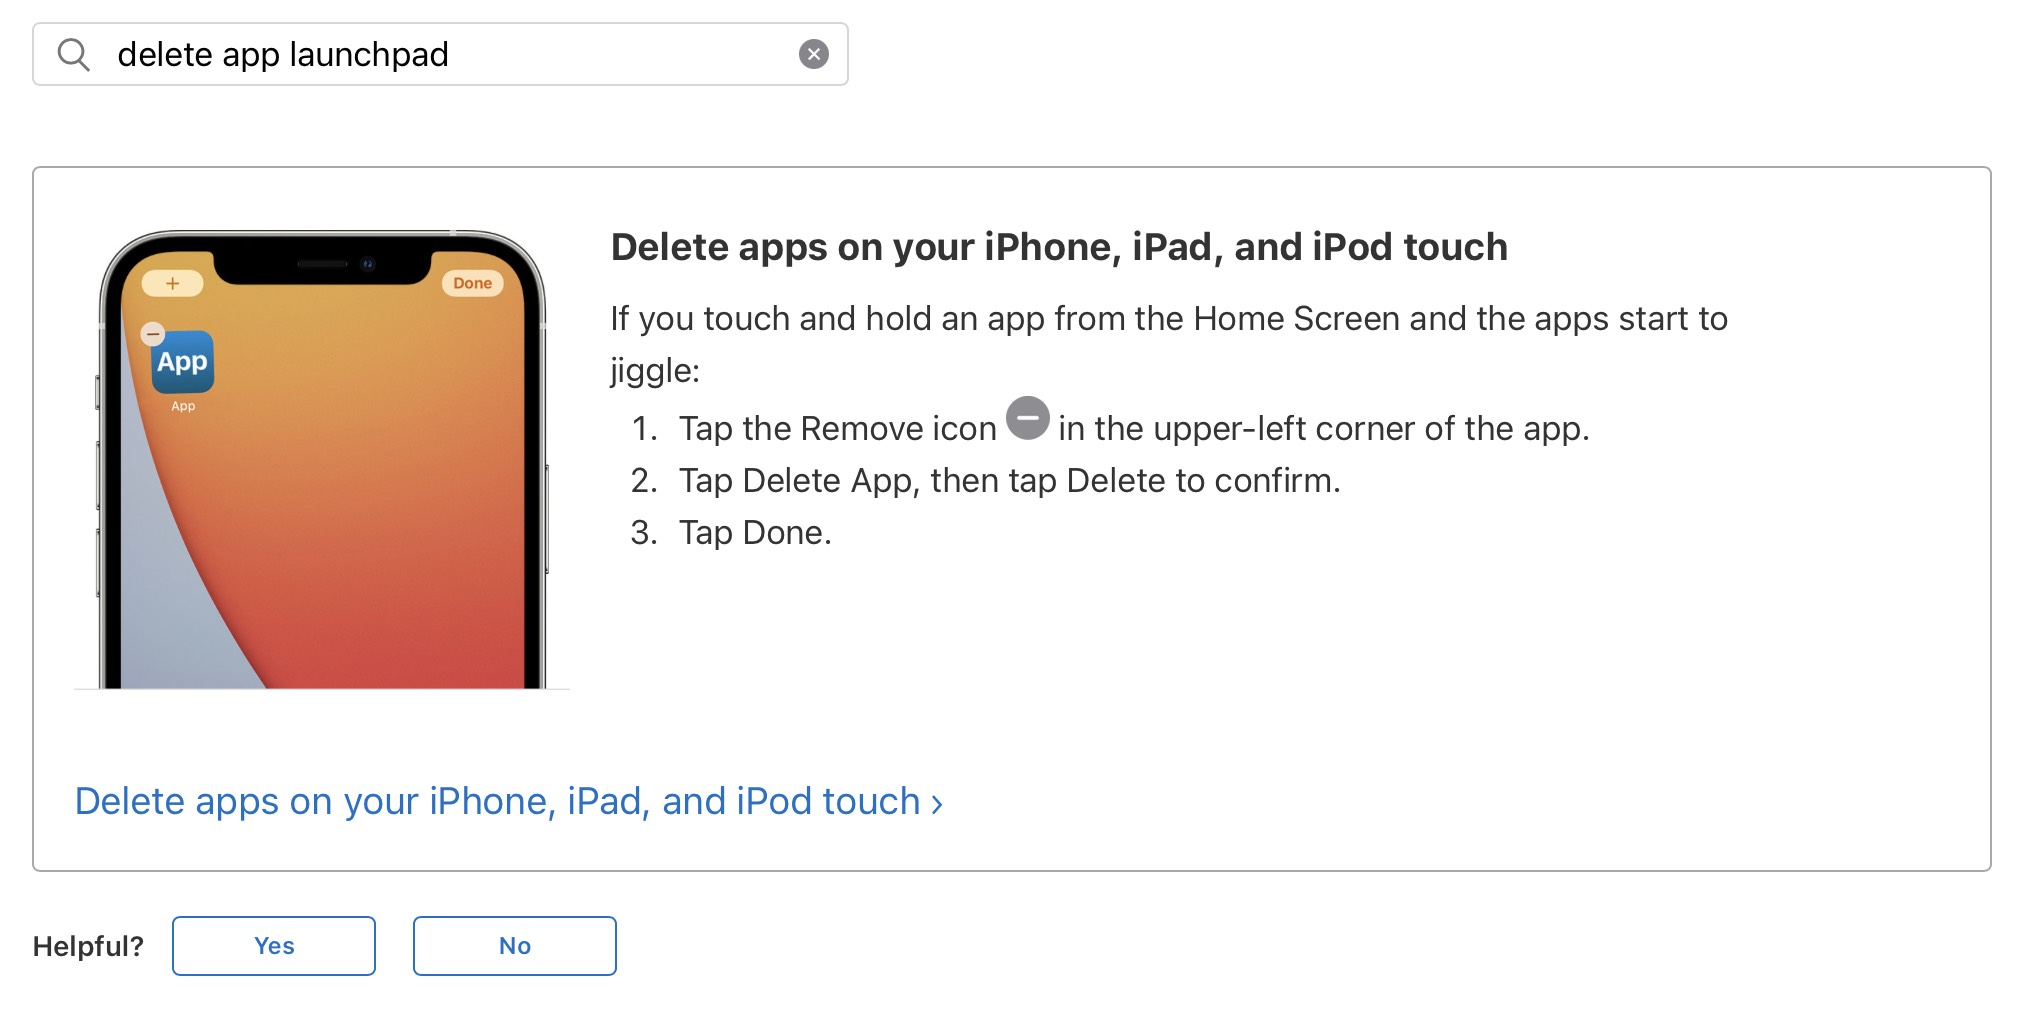The width and height of the screenshot is (2026, 1018).
Task: Click the Helpful label text
Action: pos(88,945)
